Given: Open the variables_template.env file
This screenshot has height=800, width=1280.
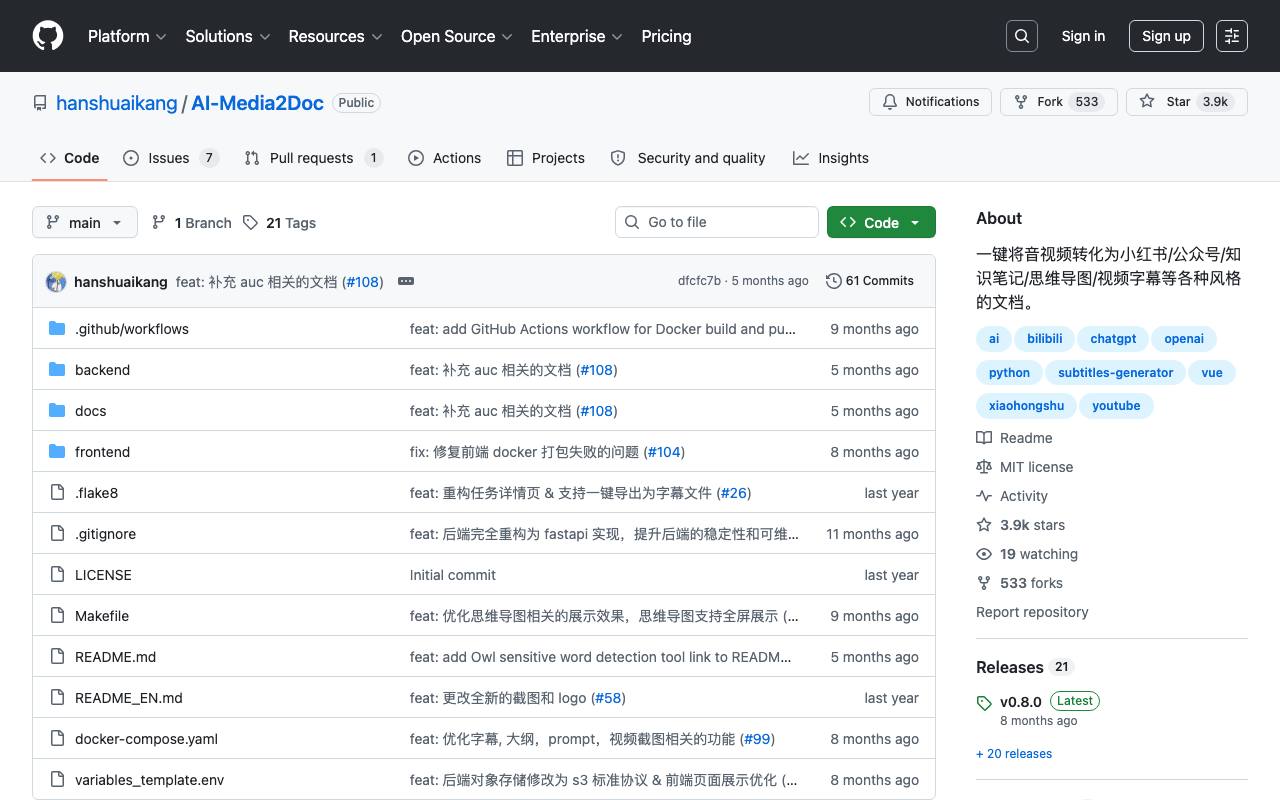Looking at the screenshot, I should 150,780.
